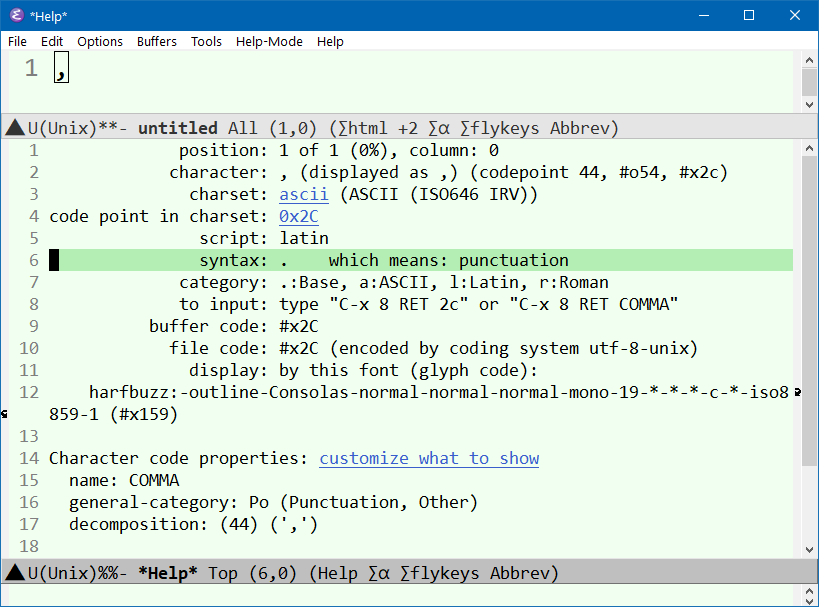Screen dimensions: 819x607
Task: Click the triangle icon on the untitled mode line
Action: point(14,128)
